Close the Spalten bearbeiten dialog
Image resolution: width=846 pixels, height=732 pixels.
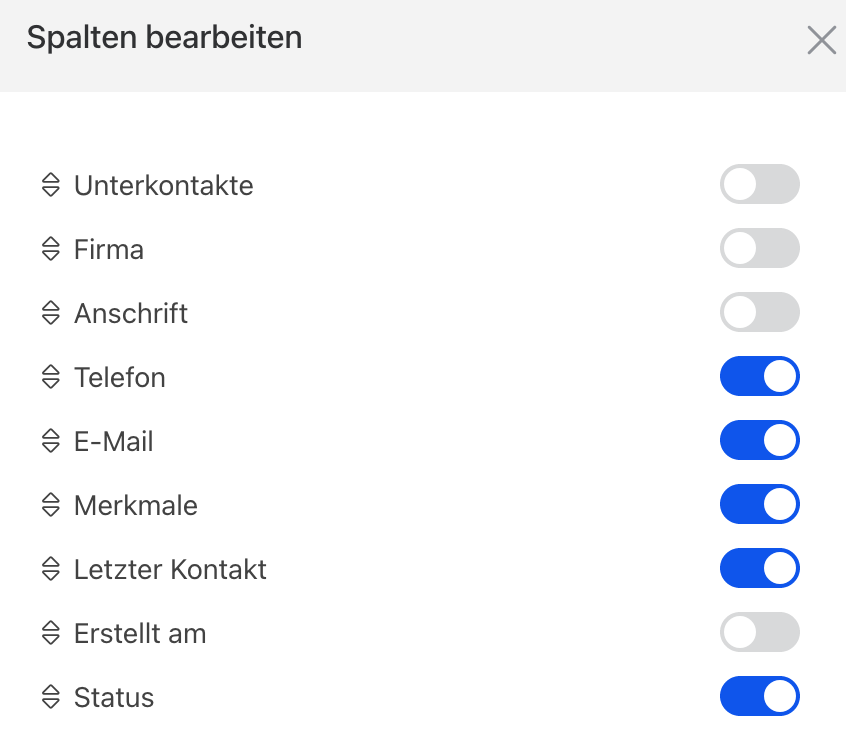[x=821, y=40]
